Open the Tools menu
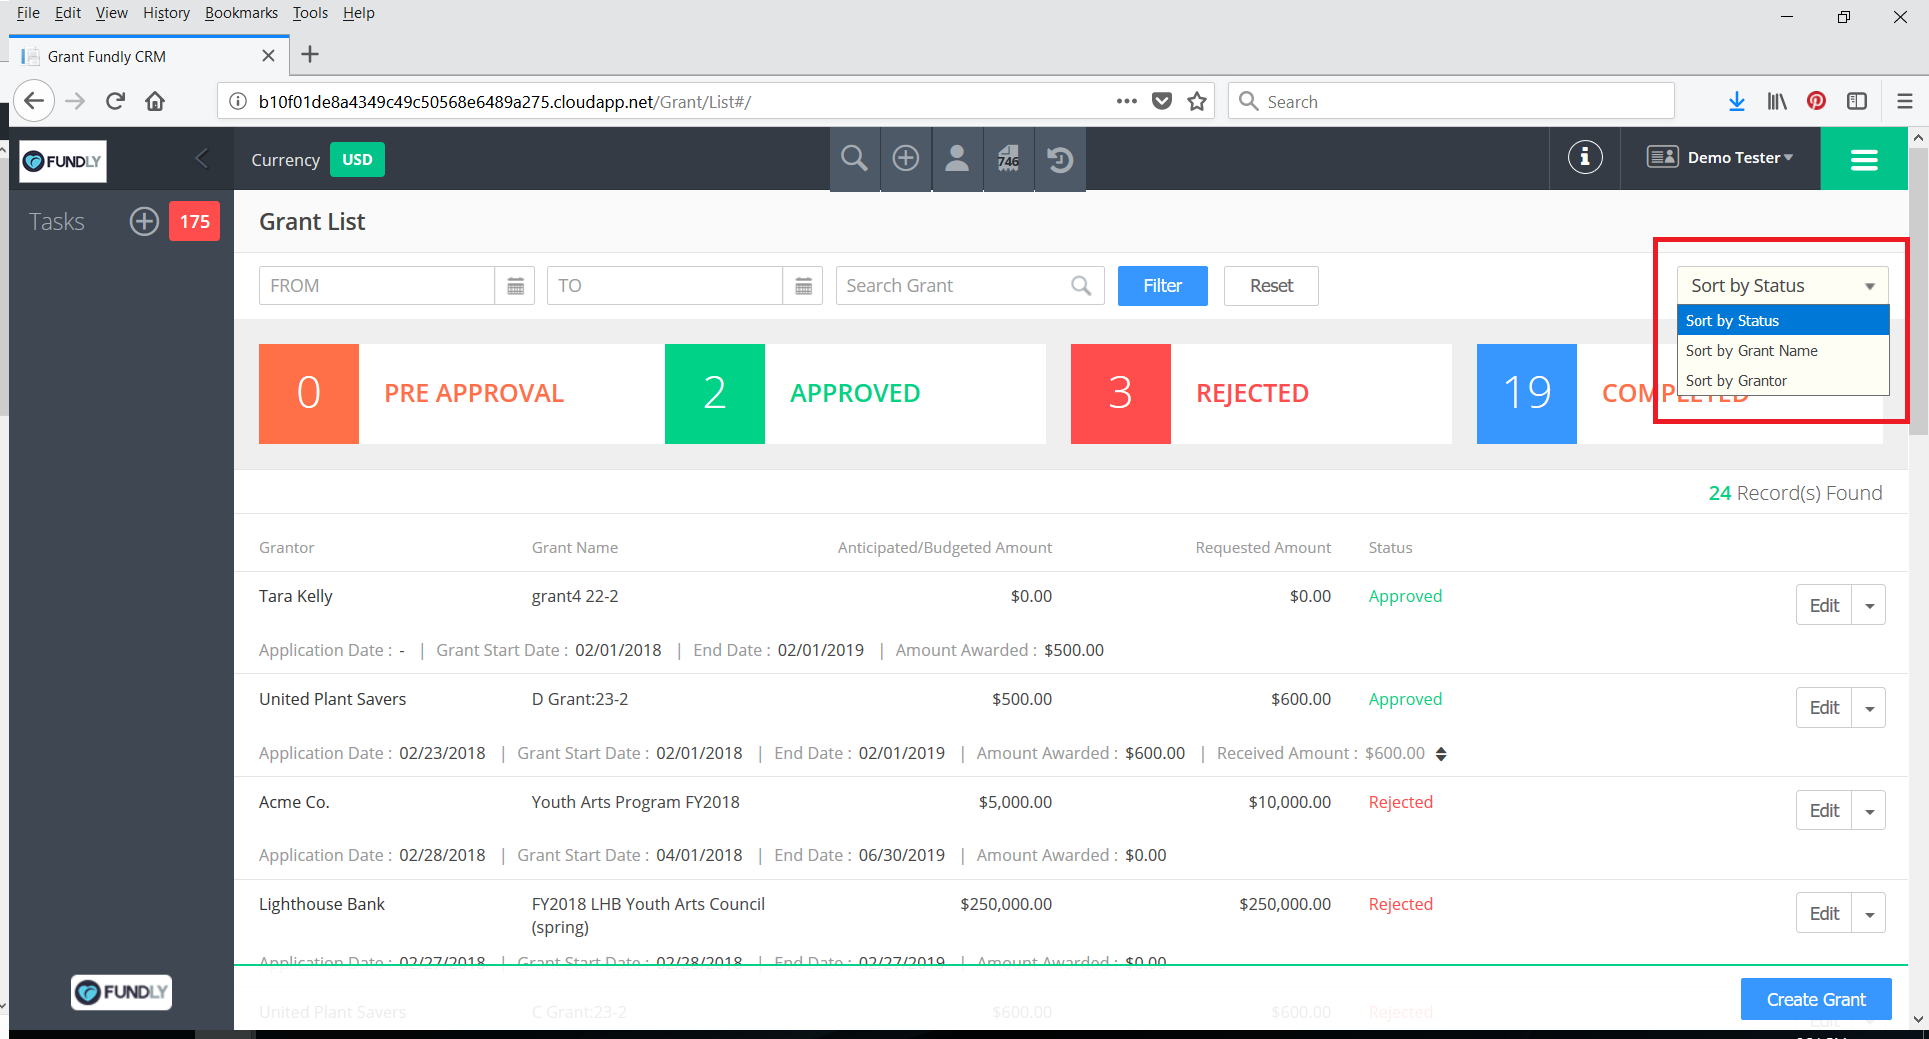 [x=310, y=13]
